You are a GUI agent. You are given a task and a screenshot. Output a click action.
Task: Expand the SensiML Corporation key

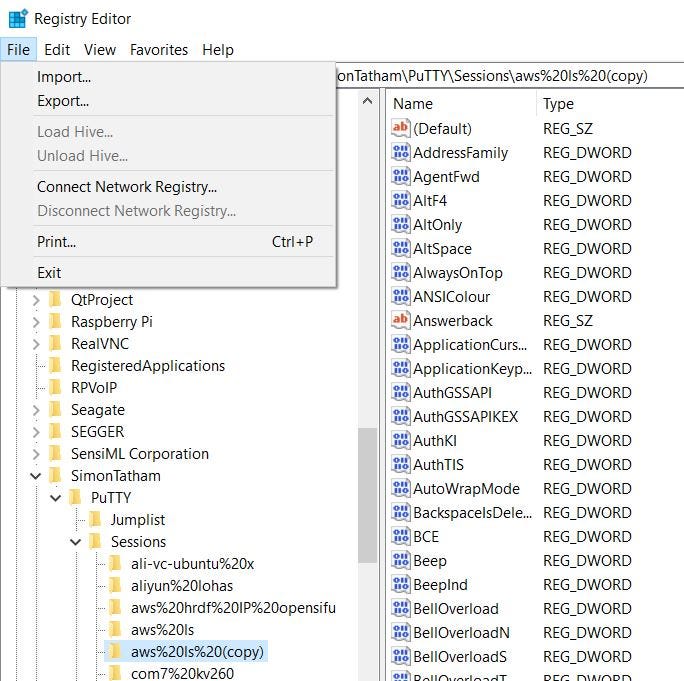point(36,454)
